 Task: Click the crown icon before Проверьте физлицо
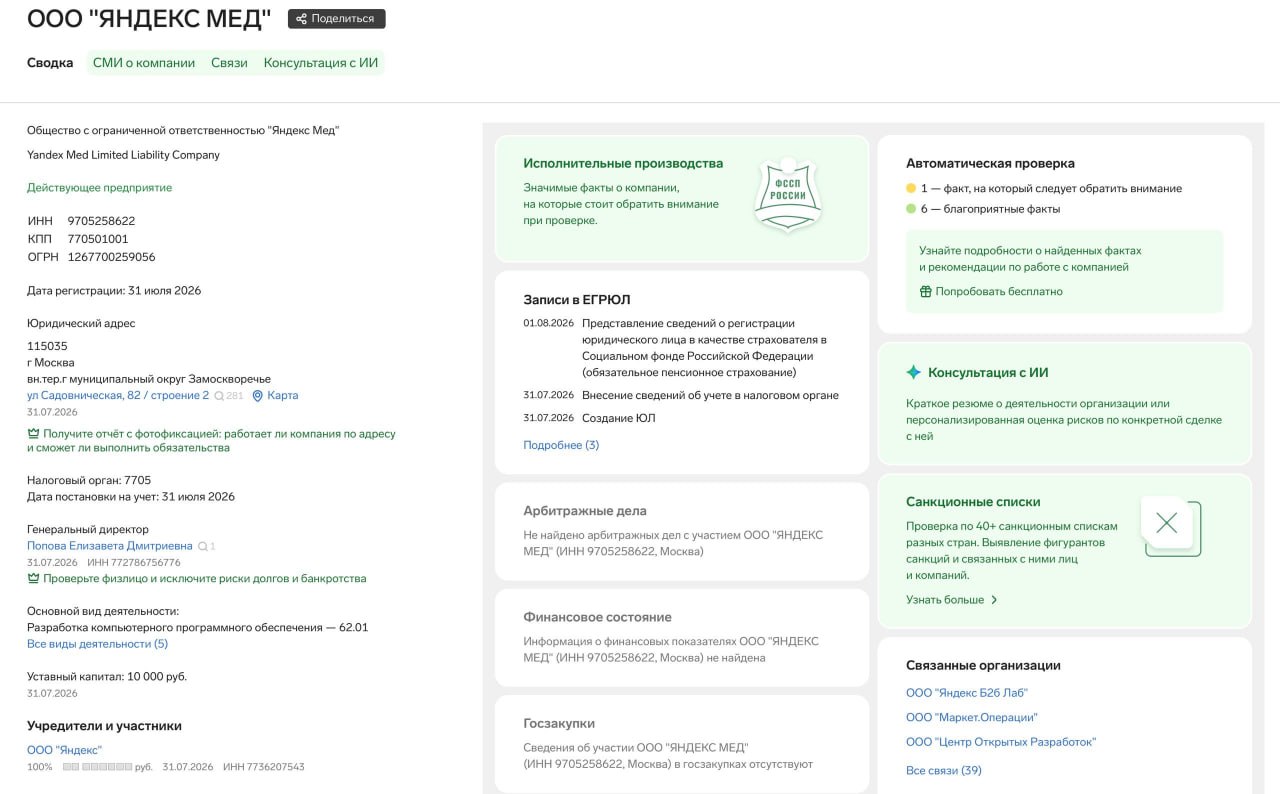(x=33, y=579)
